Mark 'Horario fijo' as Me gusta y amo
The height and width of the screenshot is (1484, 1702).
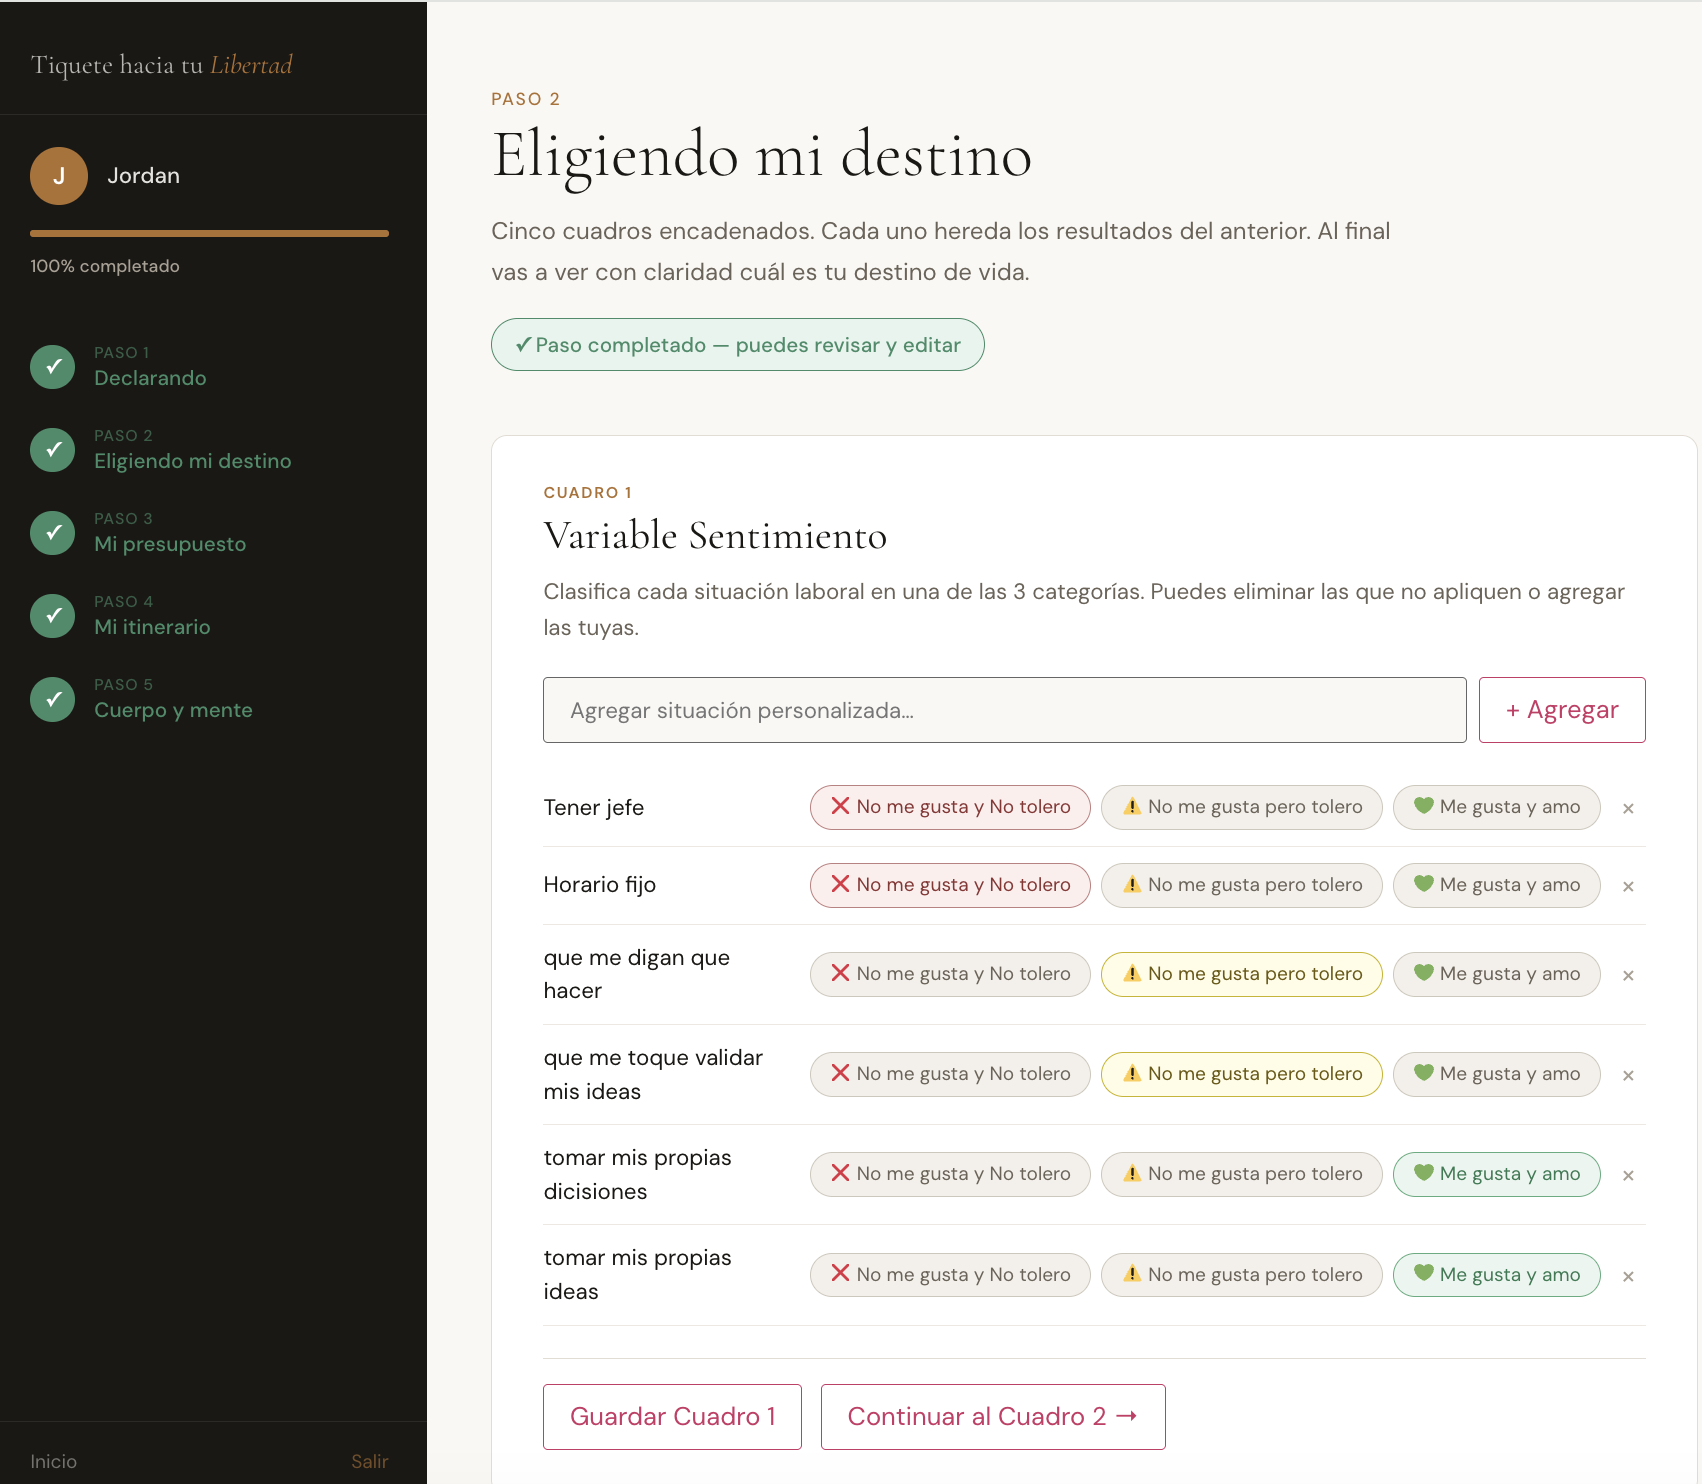pos(1496,885)
